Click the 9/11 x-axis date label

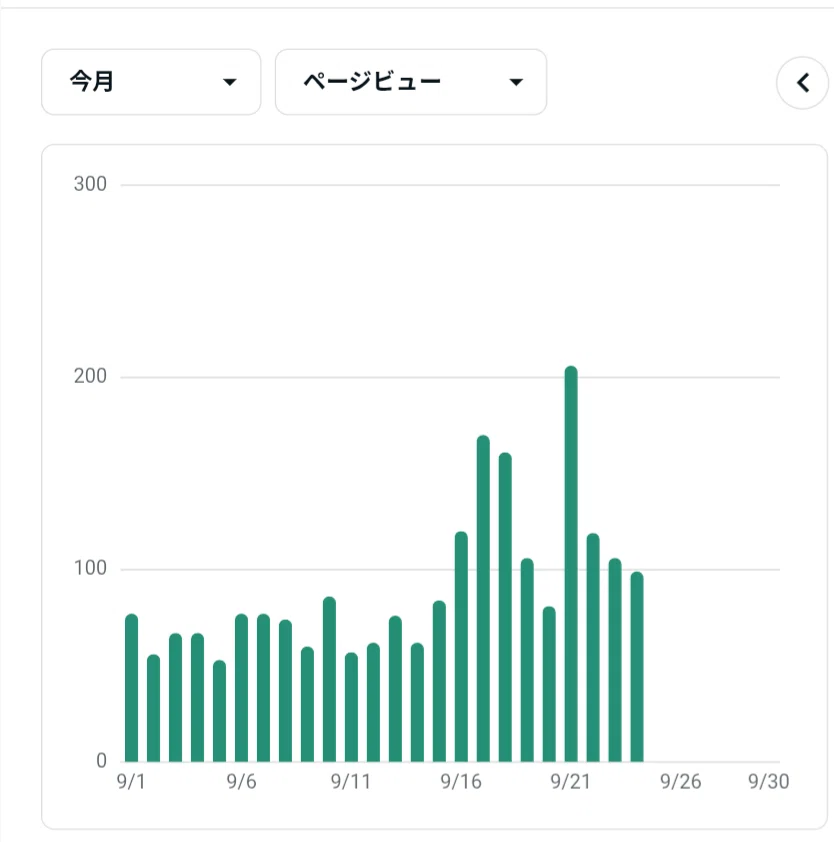click(351, 782)
